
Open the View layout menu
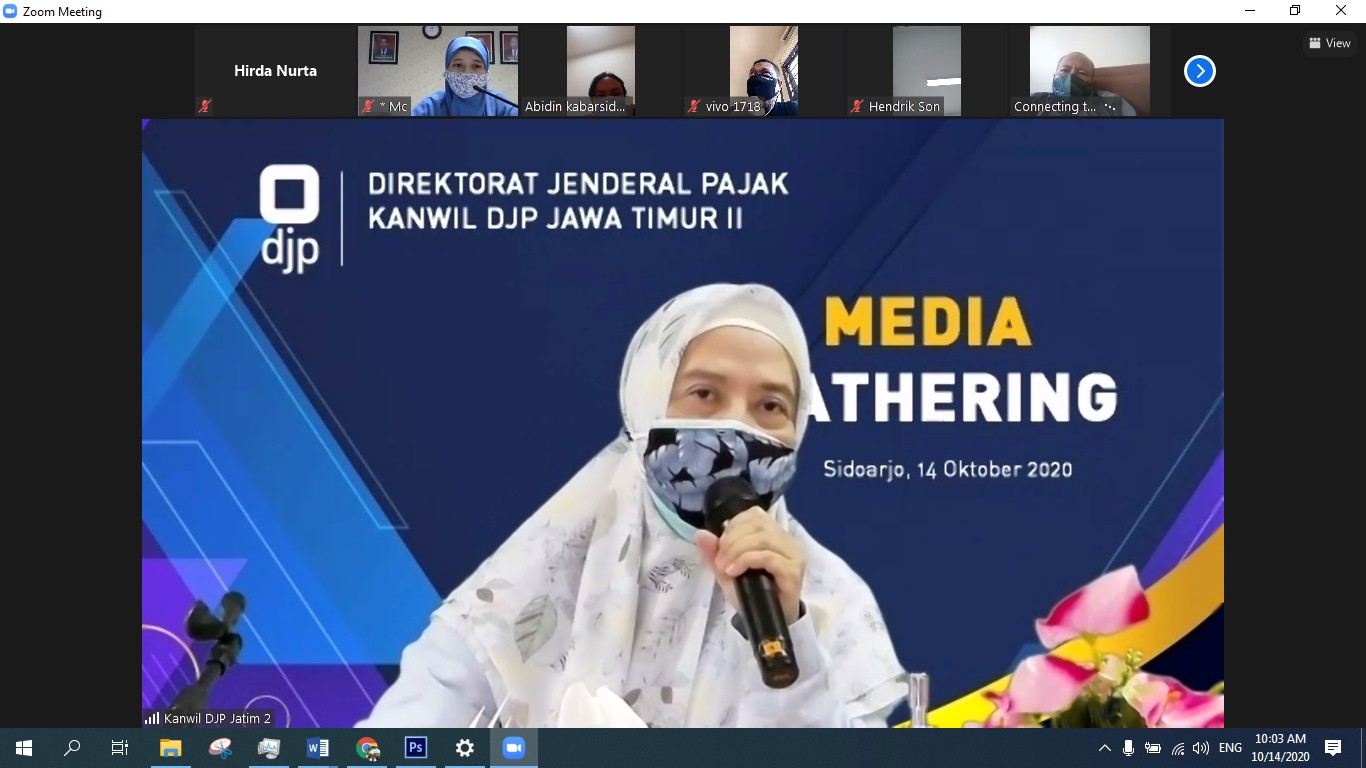(1330, 43)
